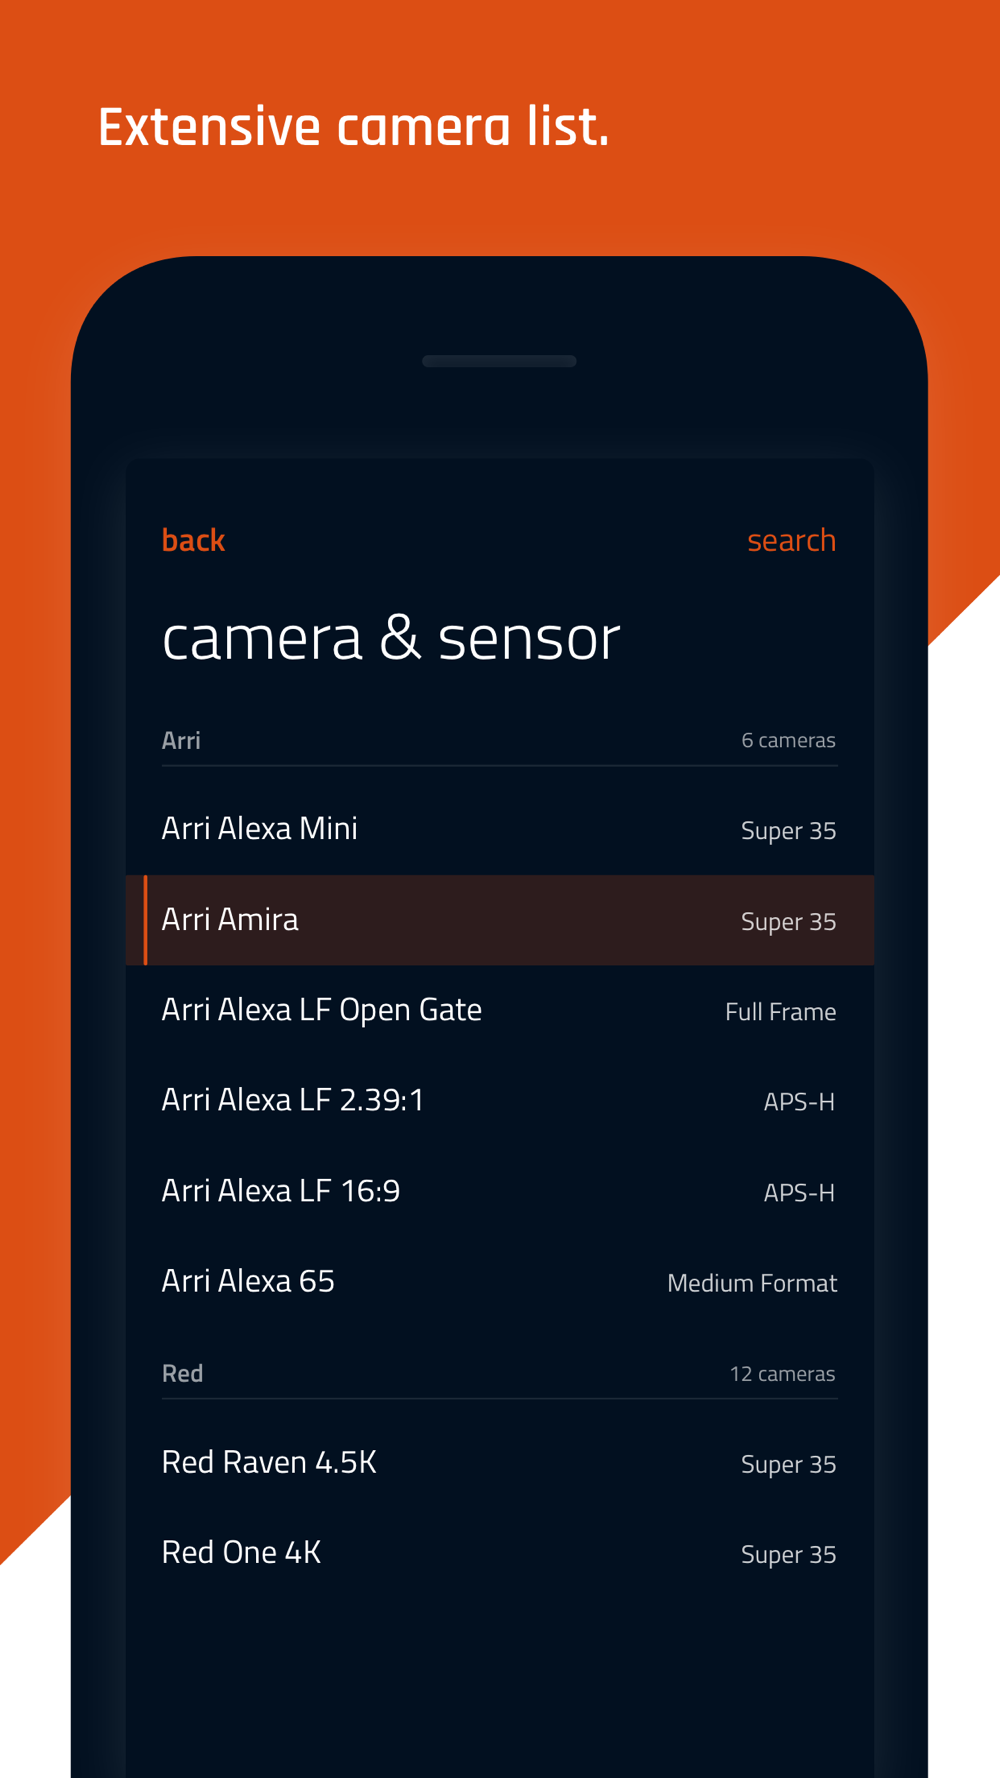Pick Arri Alexa LF 2.39:1
This screenshot has height=1778, width=1000.
click(x=500, y=1100)
